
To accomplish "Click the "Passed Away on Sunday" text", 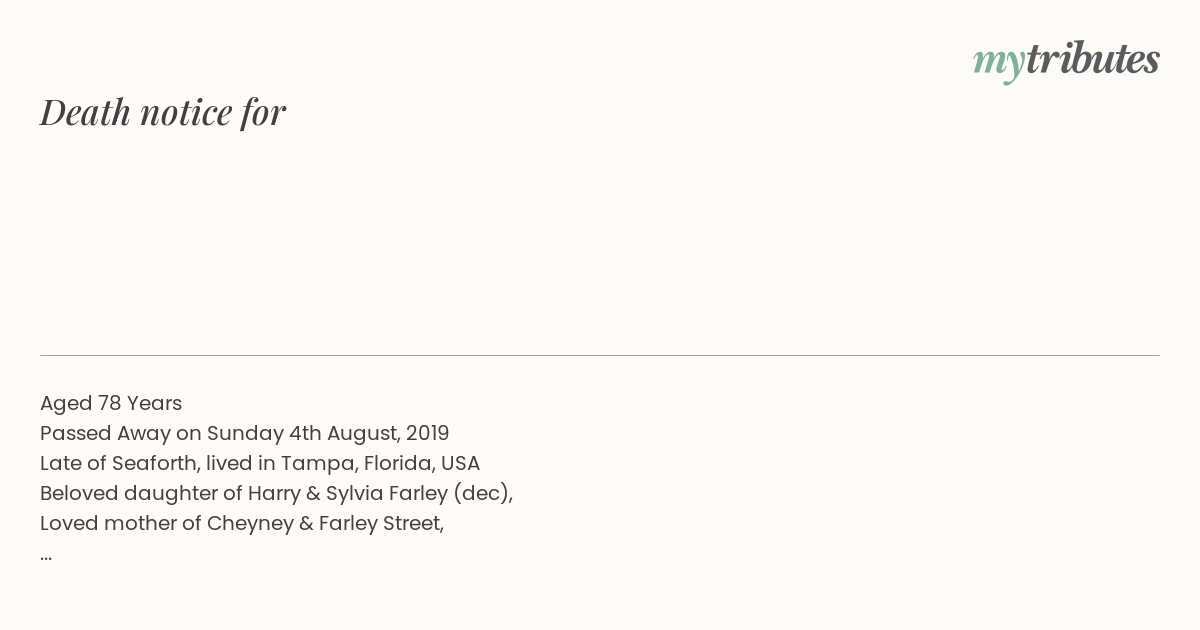I will tap(162, 433).
